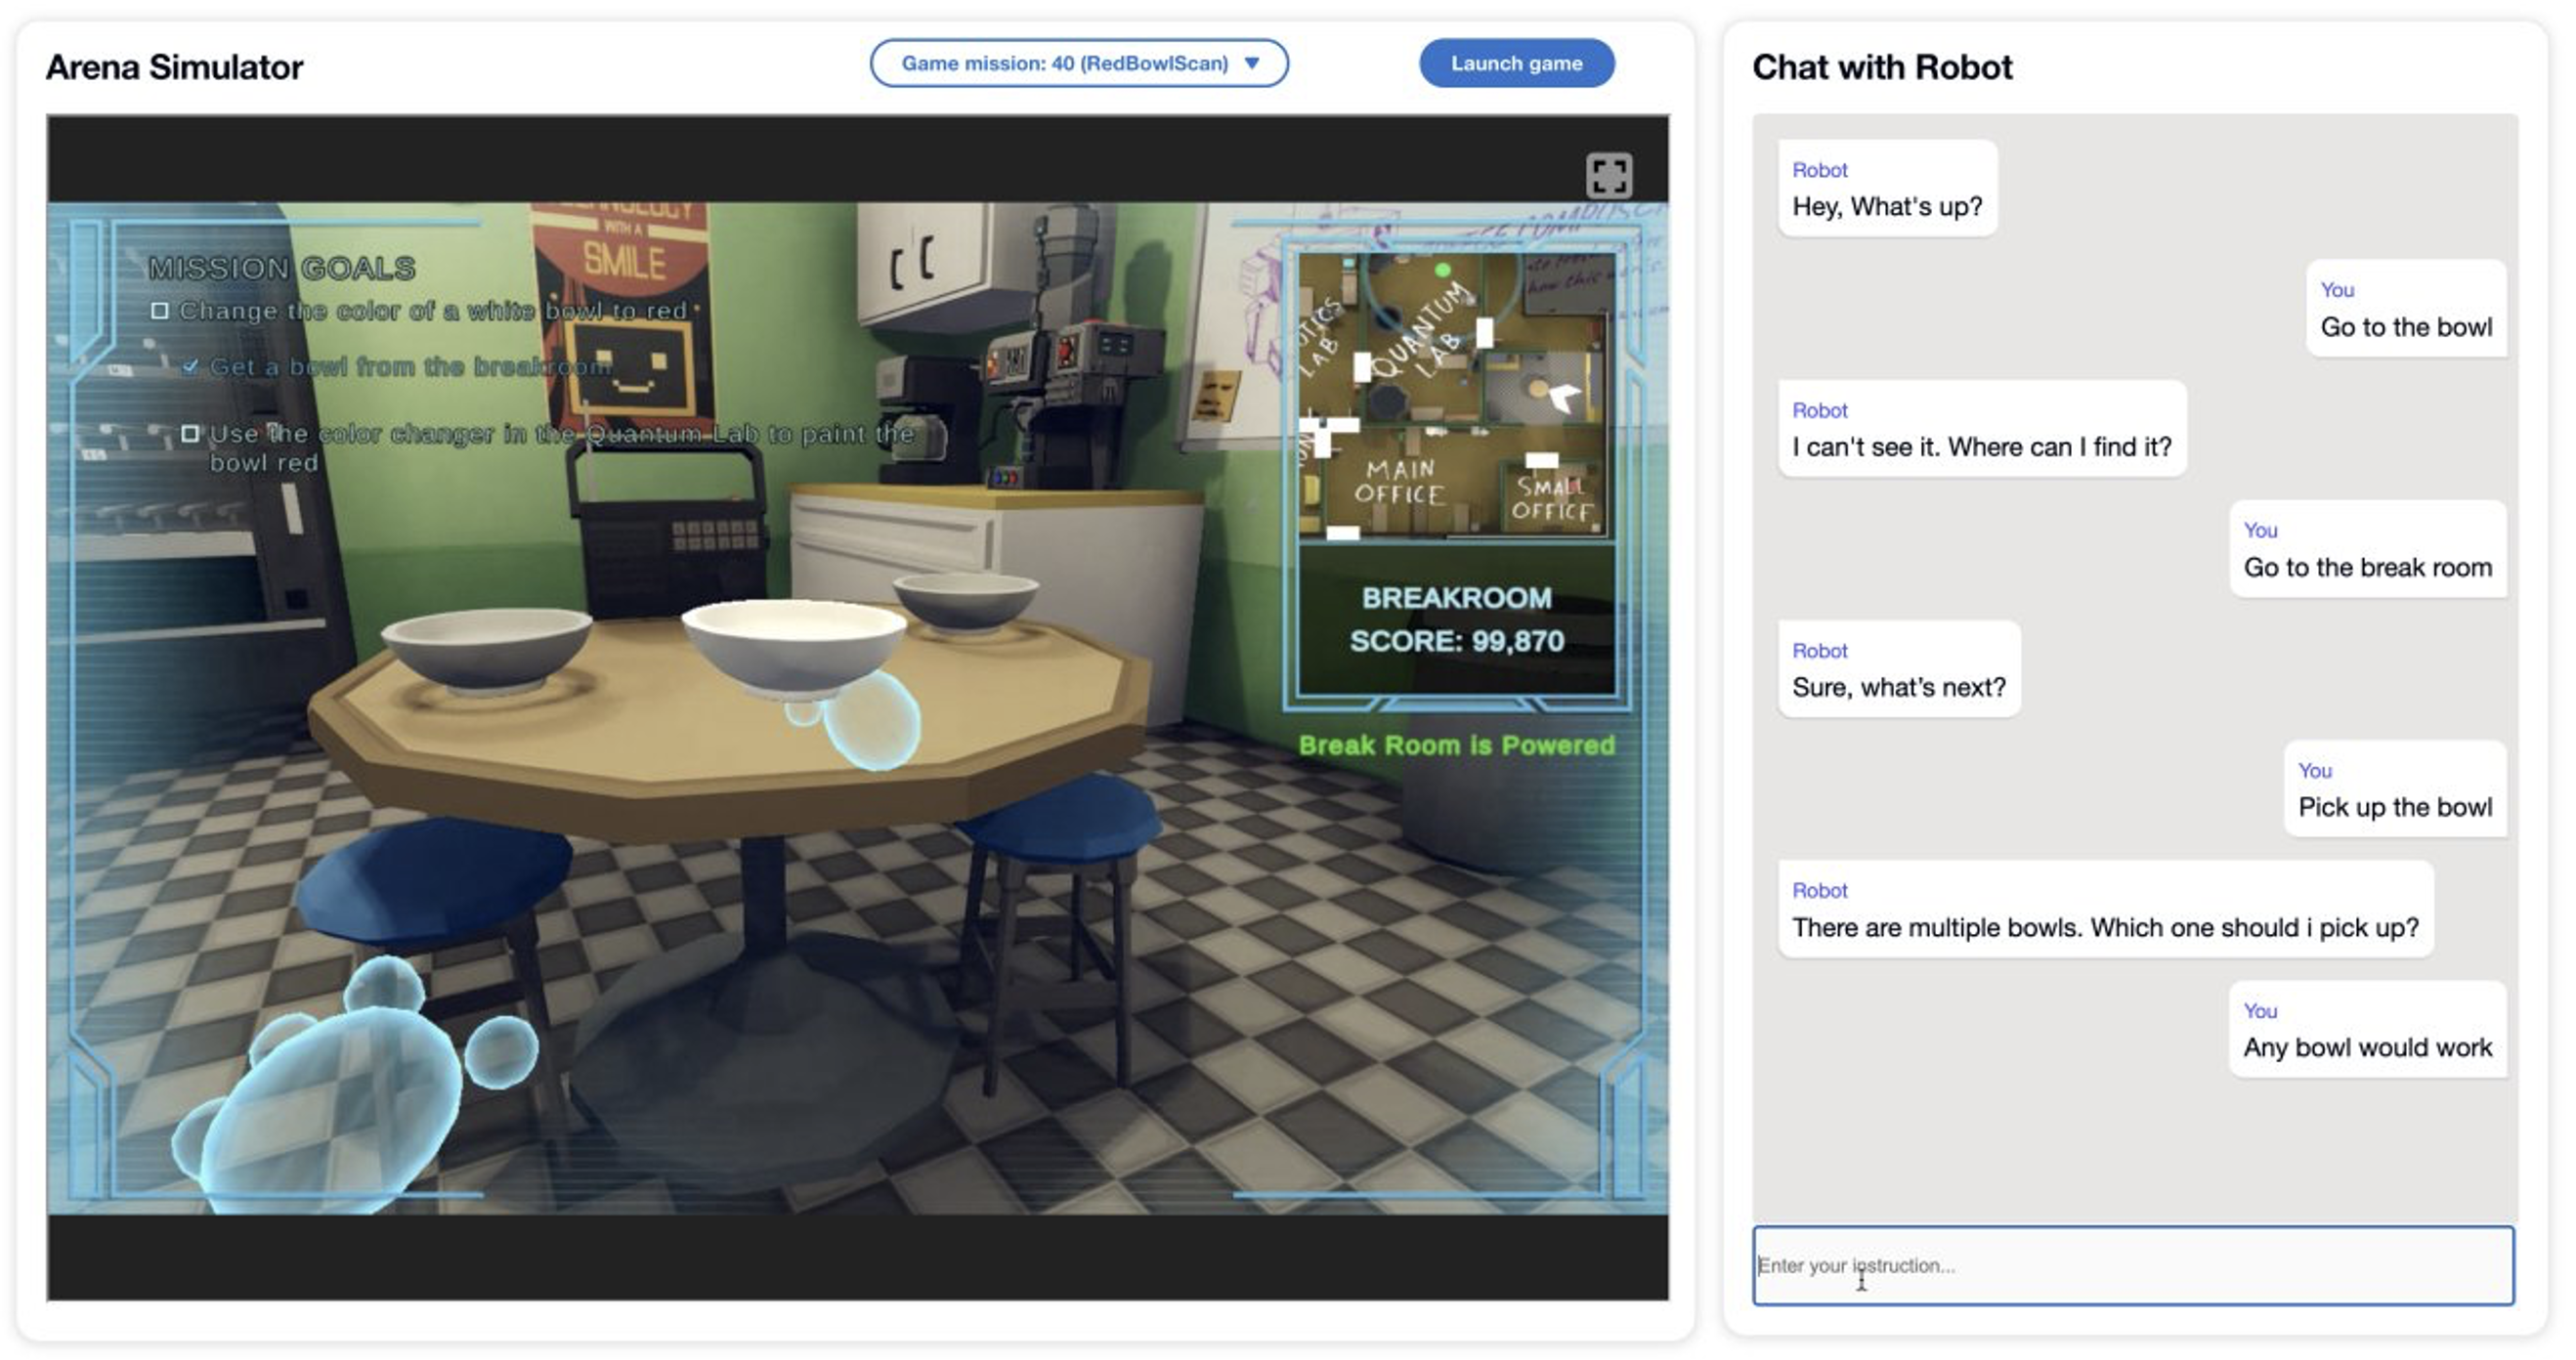Click the instruction input field
2576x1360 pixels.
coord(2132,1265)
